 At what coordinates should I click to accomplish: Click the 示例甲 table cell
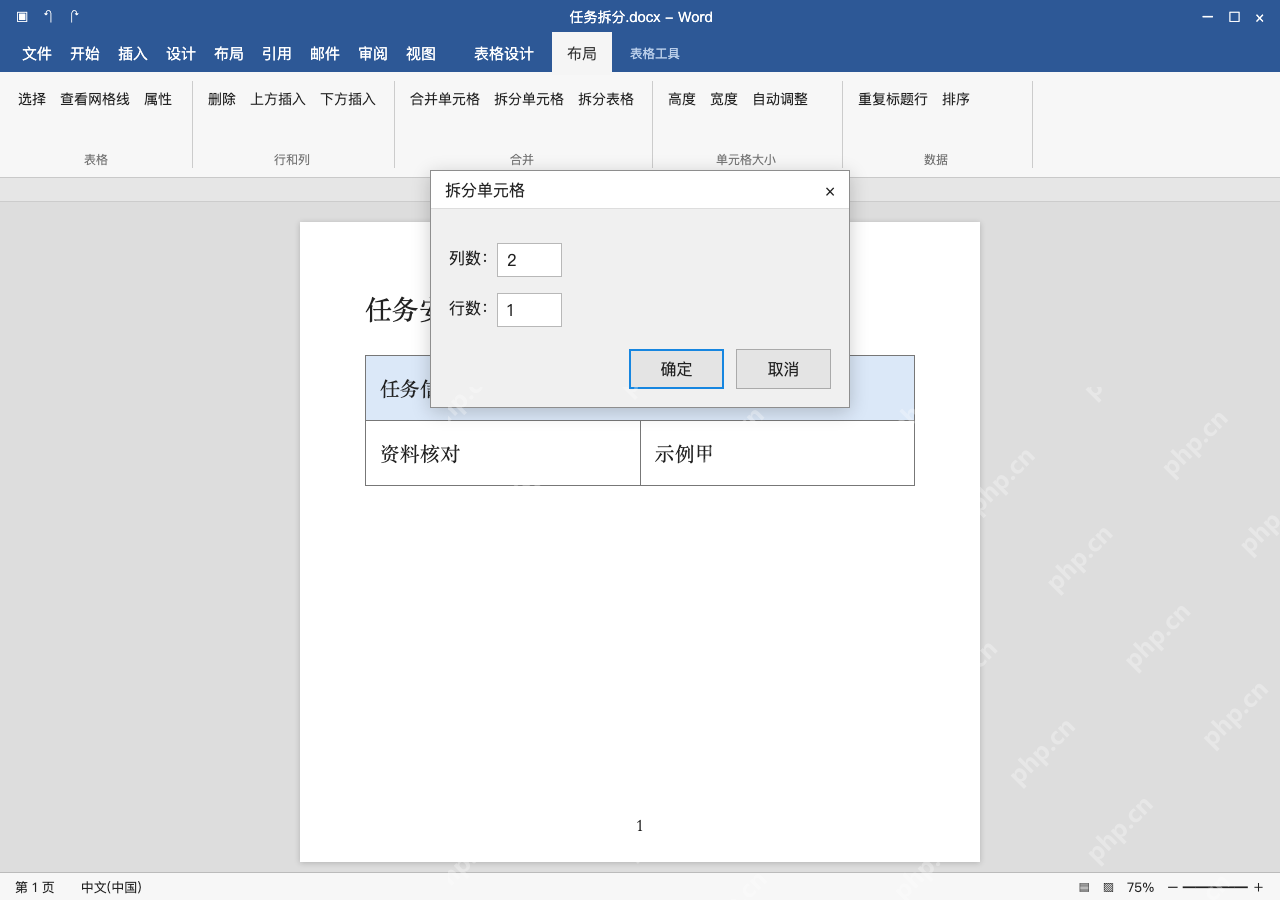click(x=777, y=453)
